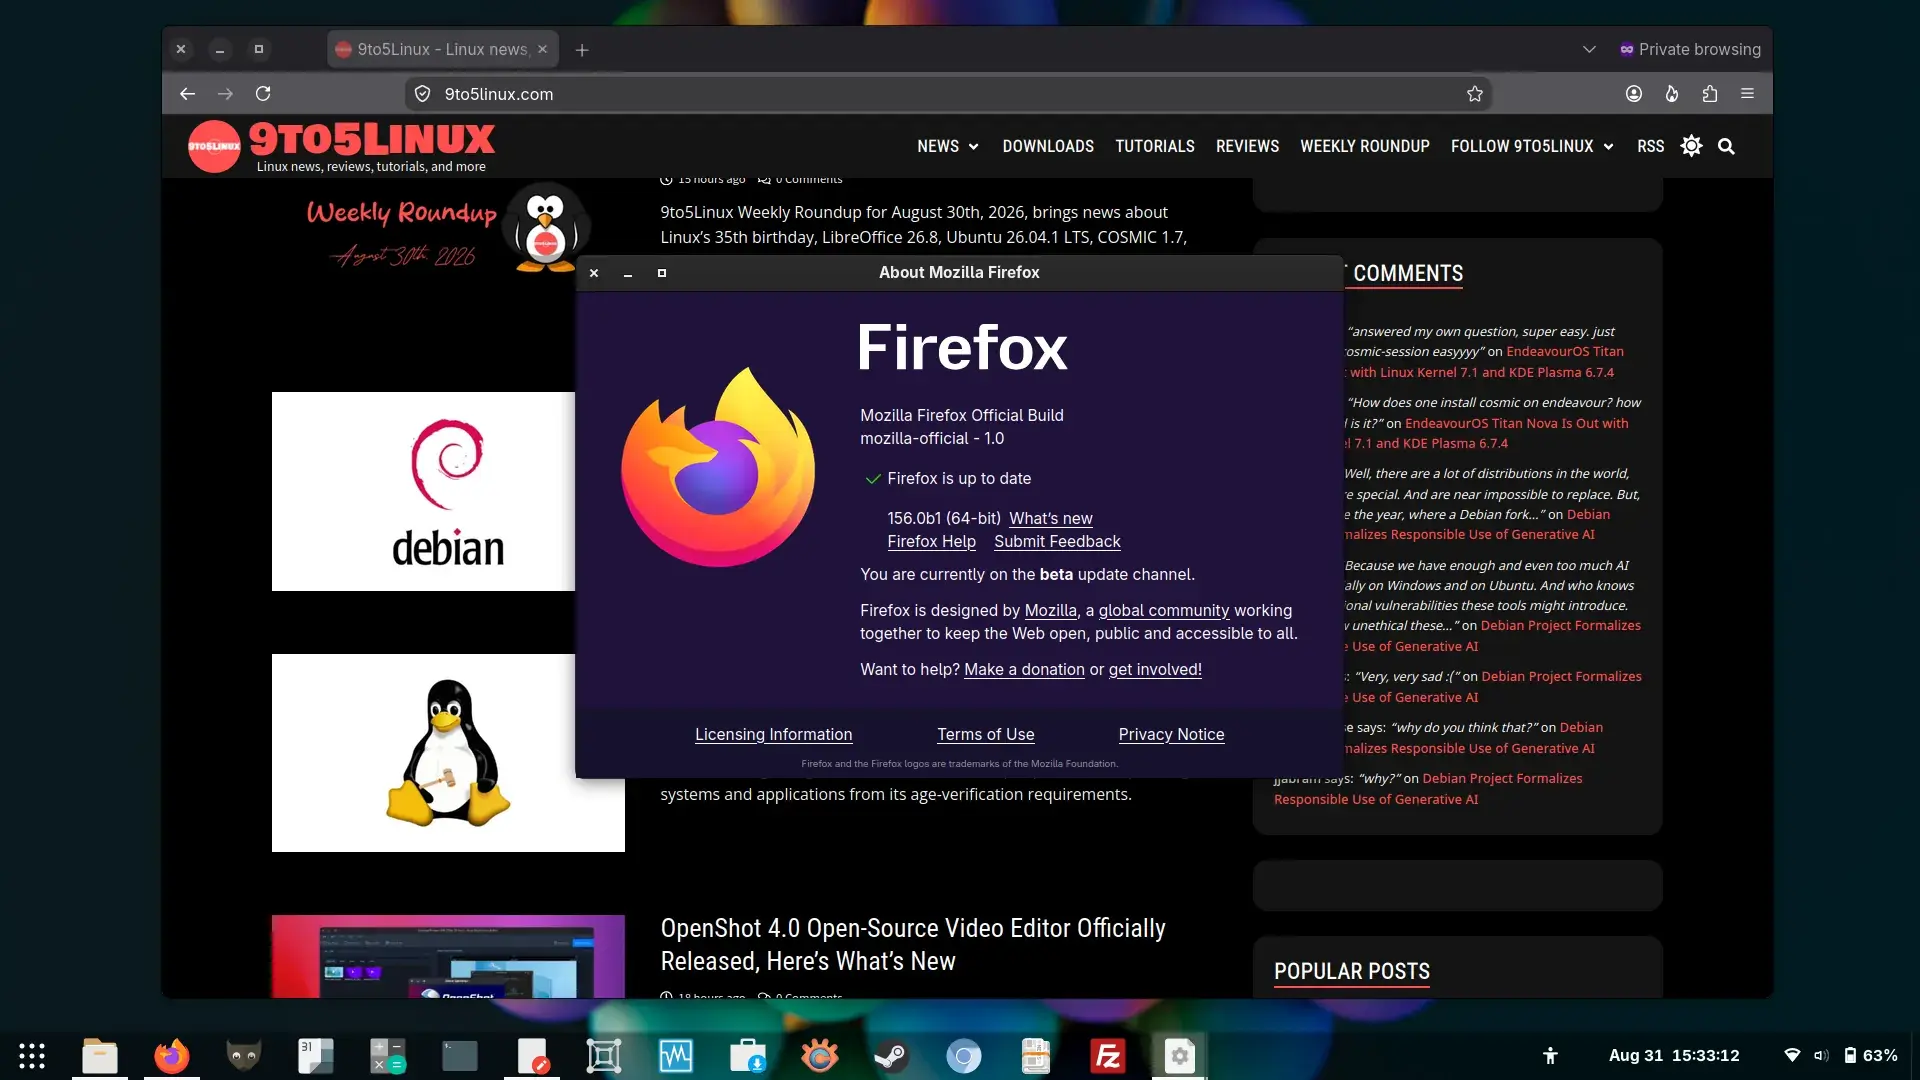The width and height of the screenshot is (1920, 1080).
Task: Expand the NEWS dropdown menu
Action: pos(948,146)
